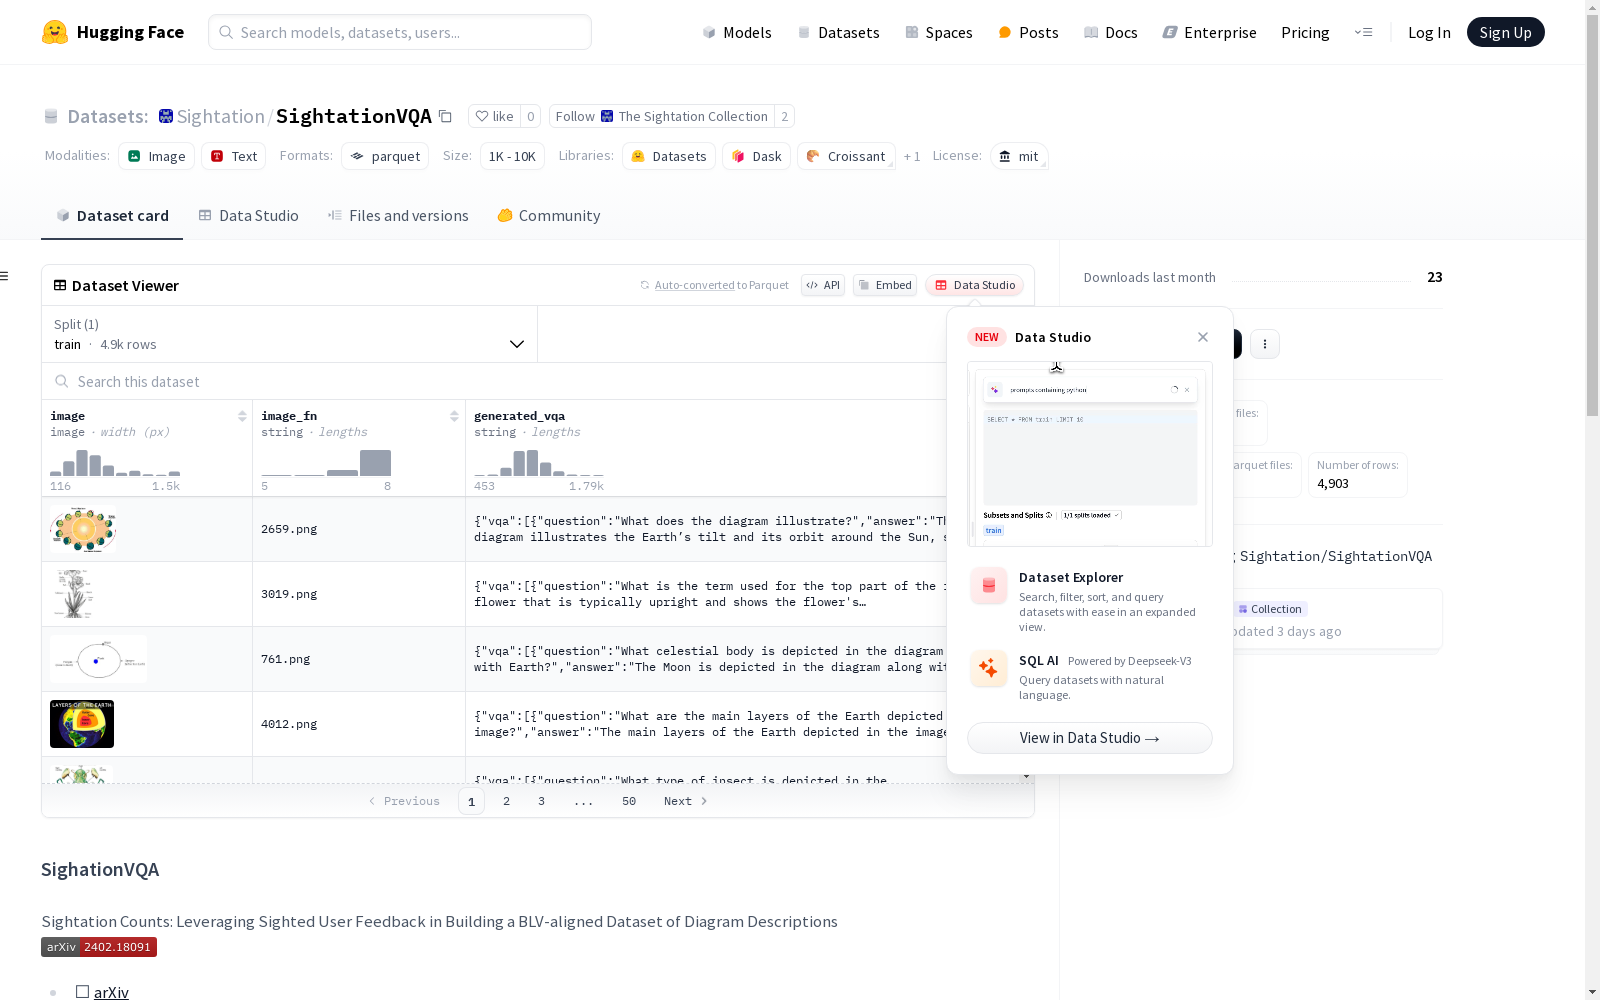Sort the image_fn column
Image resolution: width=1600 pixels, height=1000 pixels.
coord(454,416)
